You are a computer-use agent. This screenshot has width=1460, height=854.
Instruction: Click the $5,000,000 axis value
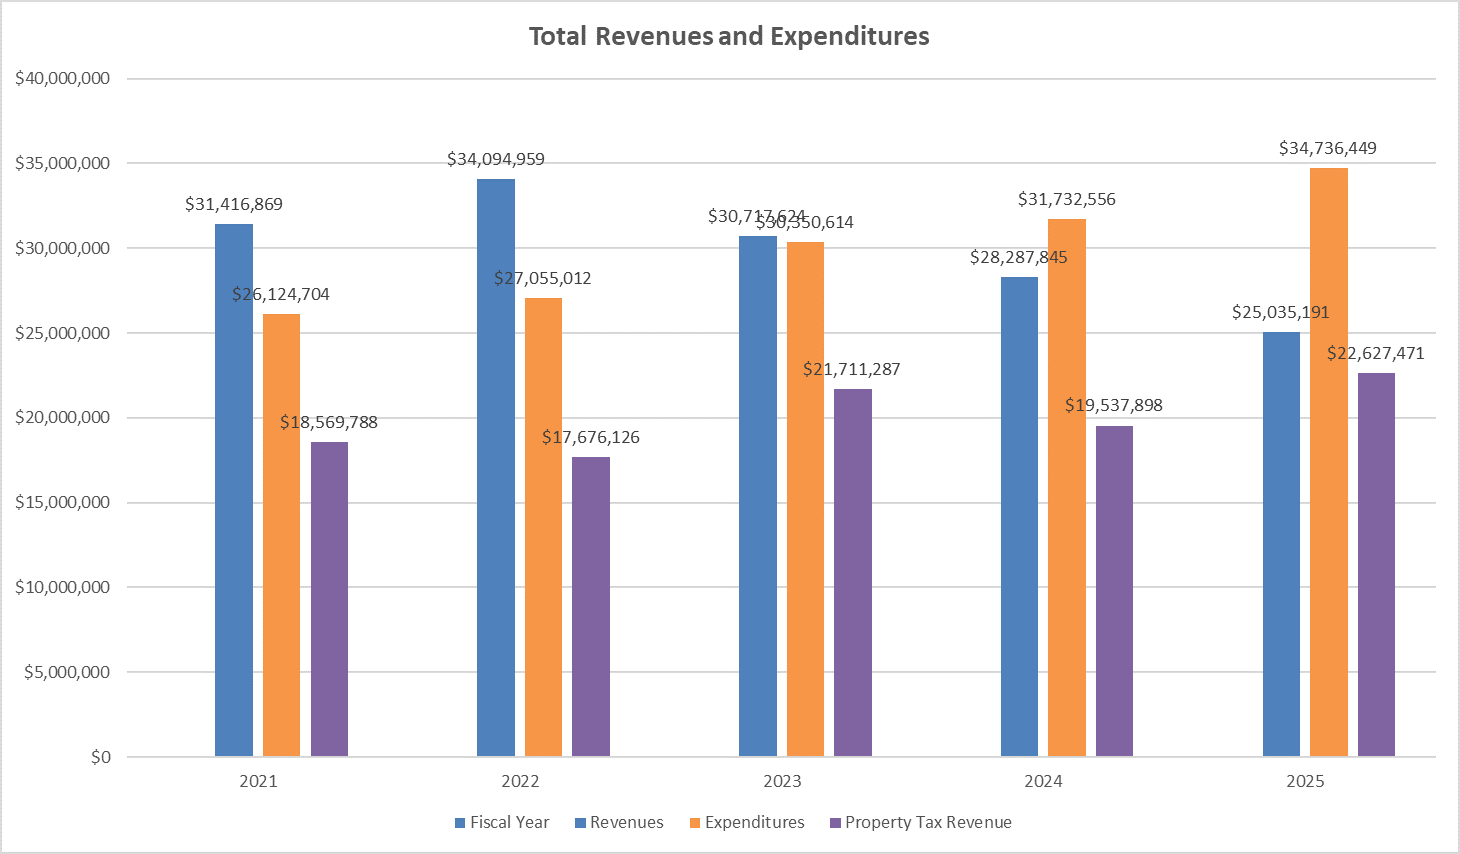[67, 672]
